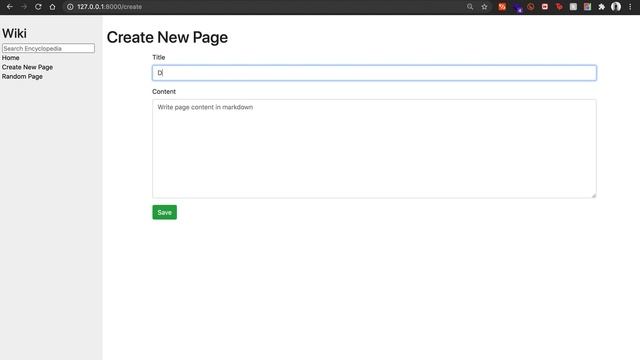The width and height of the screenshot is (640, 360).
Task: Click the green Save button
Action: 164,212
